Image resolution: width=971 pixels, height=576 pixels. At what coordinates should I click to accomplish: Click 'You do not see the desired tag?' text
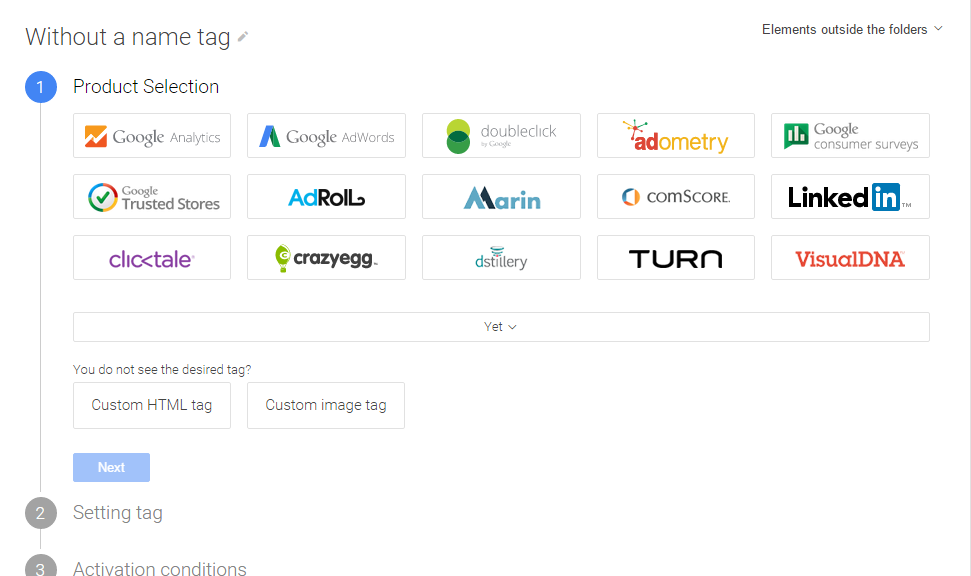162,370
